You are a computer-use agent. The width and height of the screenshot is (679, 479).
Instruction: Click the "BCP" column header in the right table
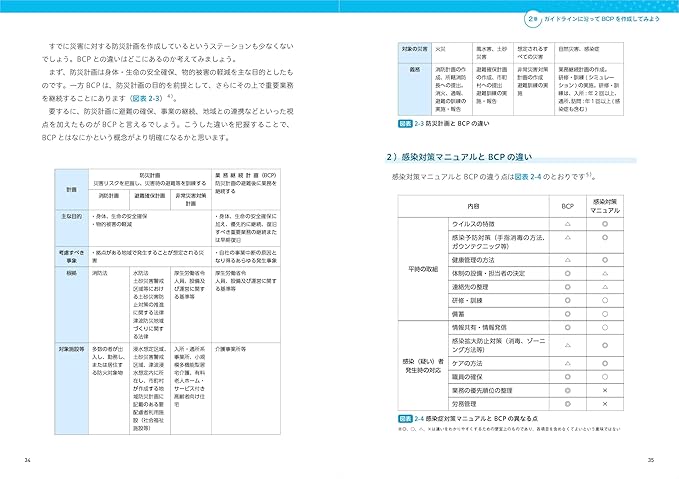point(567,207)
